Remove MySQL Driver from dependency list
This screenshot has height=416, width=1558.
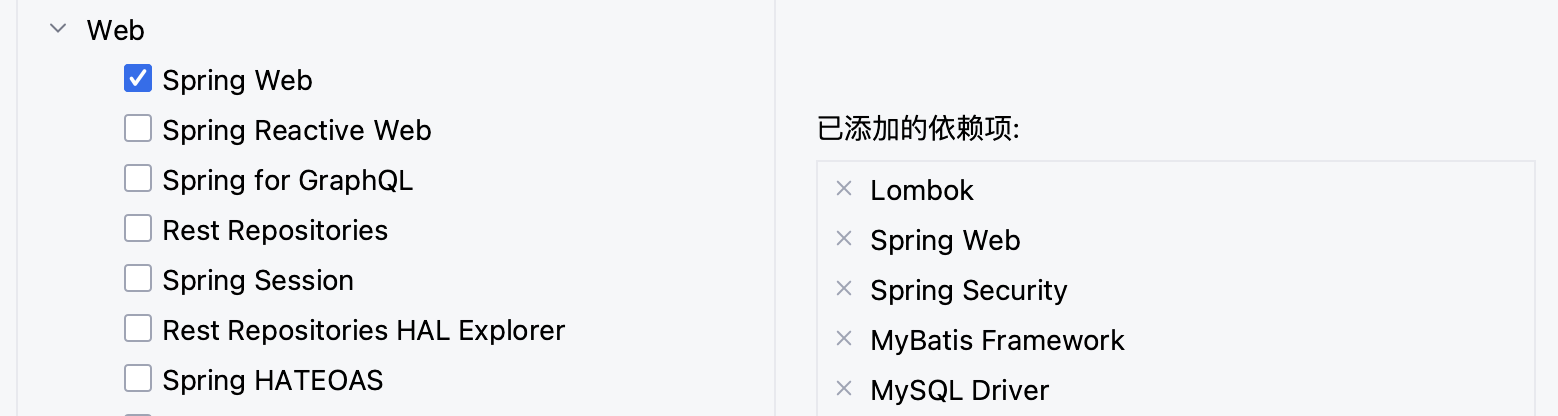844,389
